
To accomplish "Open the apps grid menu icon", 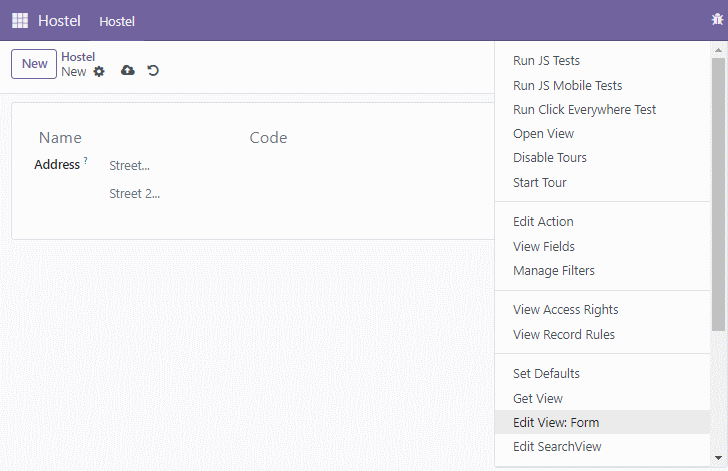I will [20, 20].
